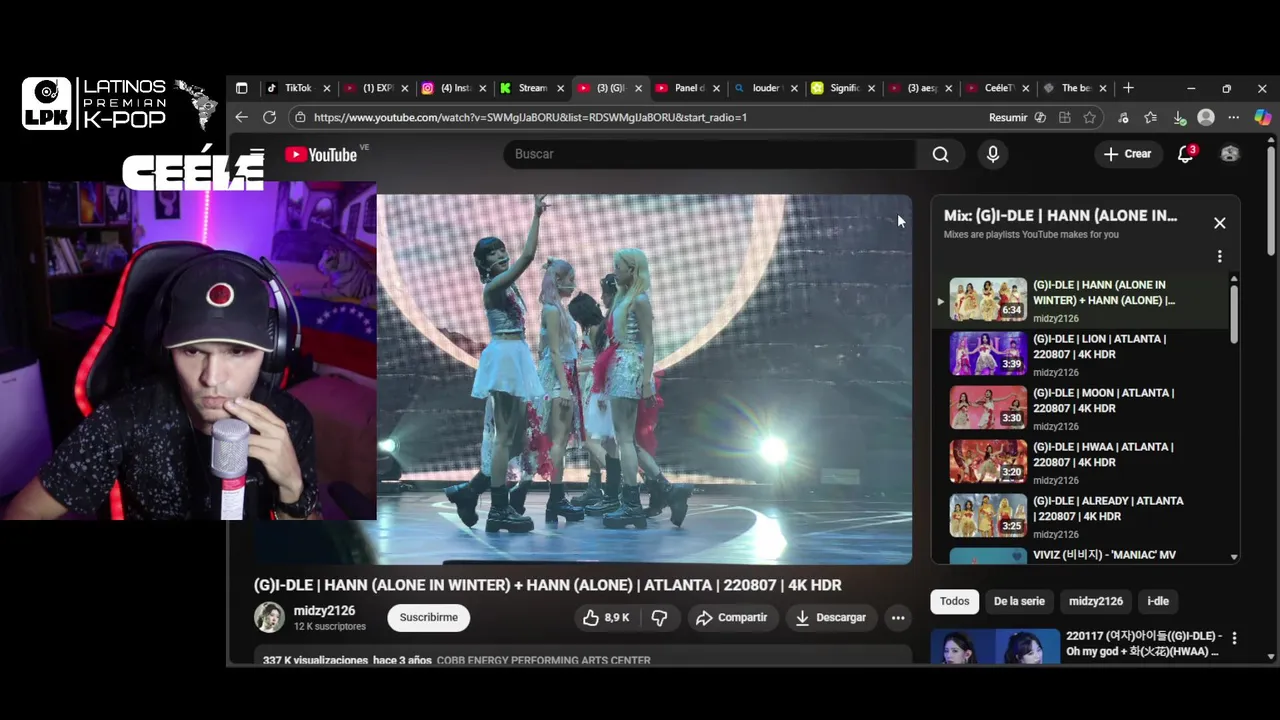Open the Mix playlist options menu
Screen dimensions: 1280x720
1219,256
